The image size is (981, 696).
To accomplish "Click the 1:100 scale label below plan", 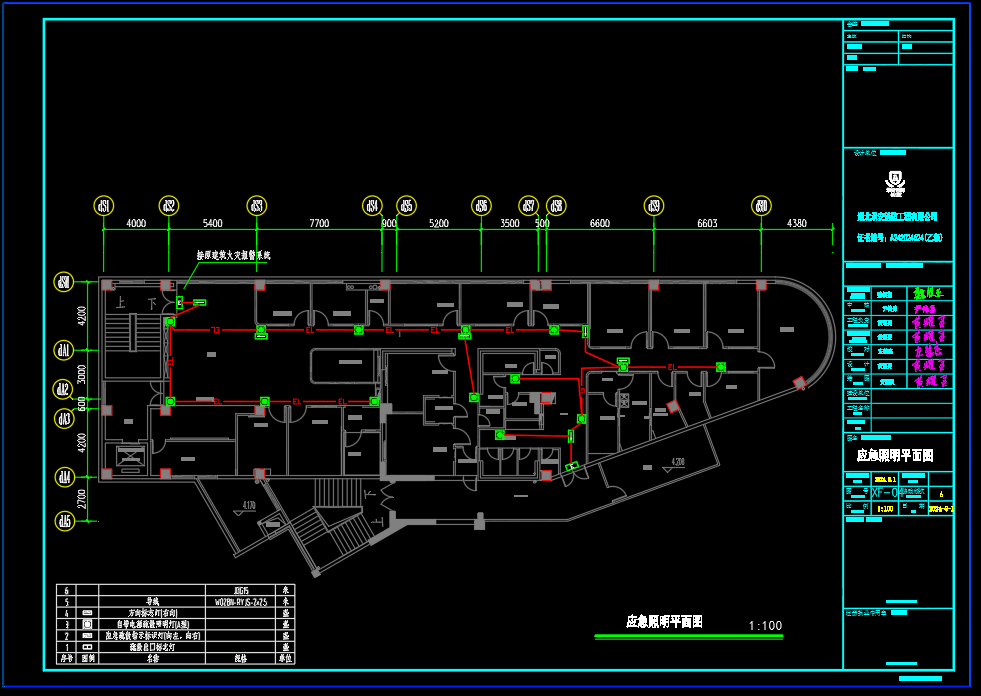I will click(765, 626).
